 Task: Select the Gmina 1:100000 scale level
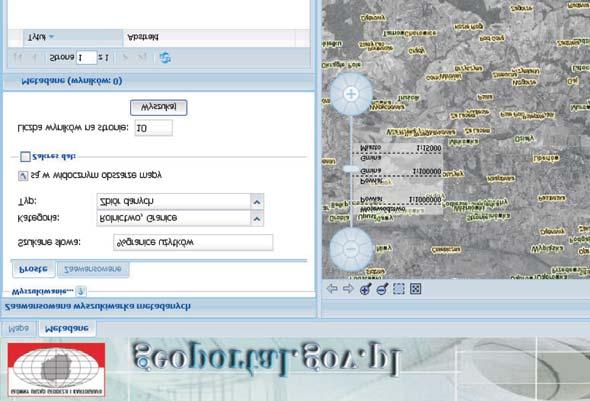pos(400,171)
